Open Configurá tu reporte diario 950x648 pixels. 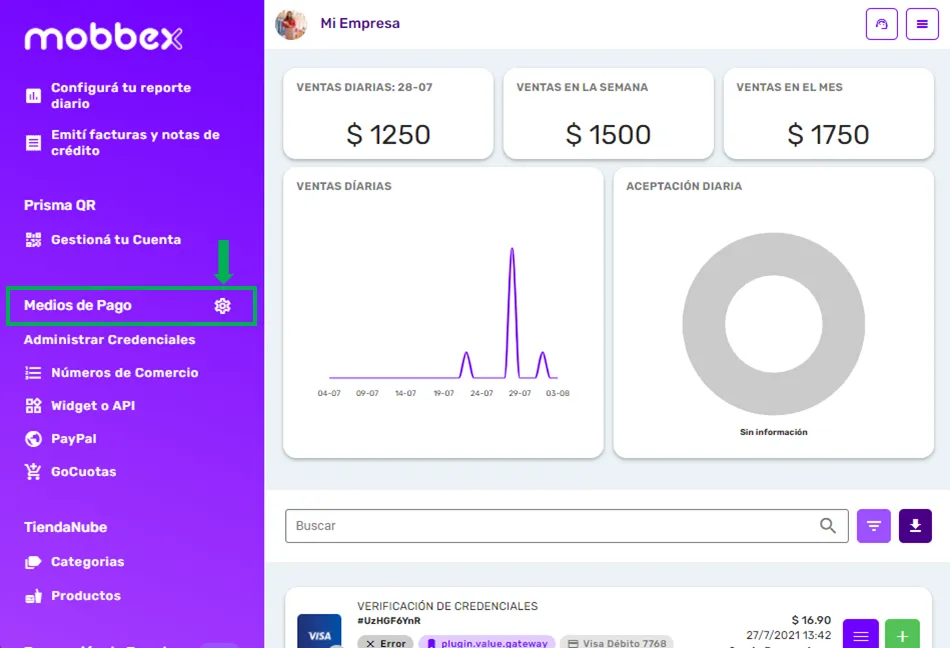click(x=121, y=96)
